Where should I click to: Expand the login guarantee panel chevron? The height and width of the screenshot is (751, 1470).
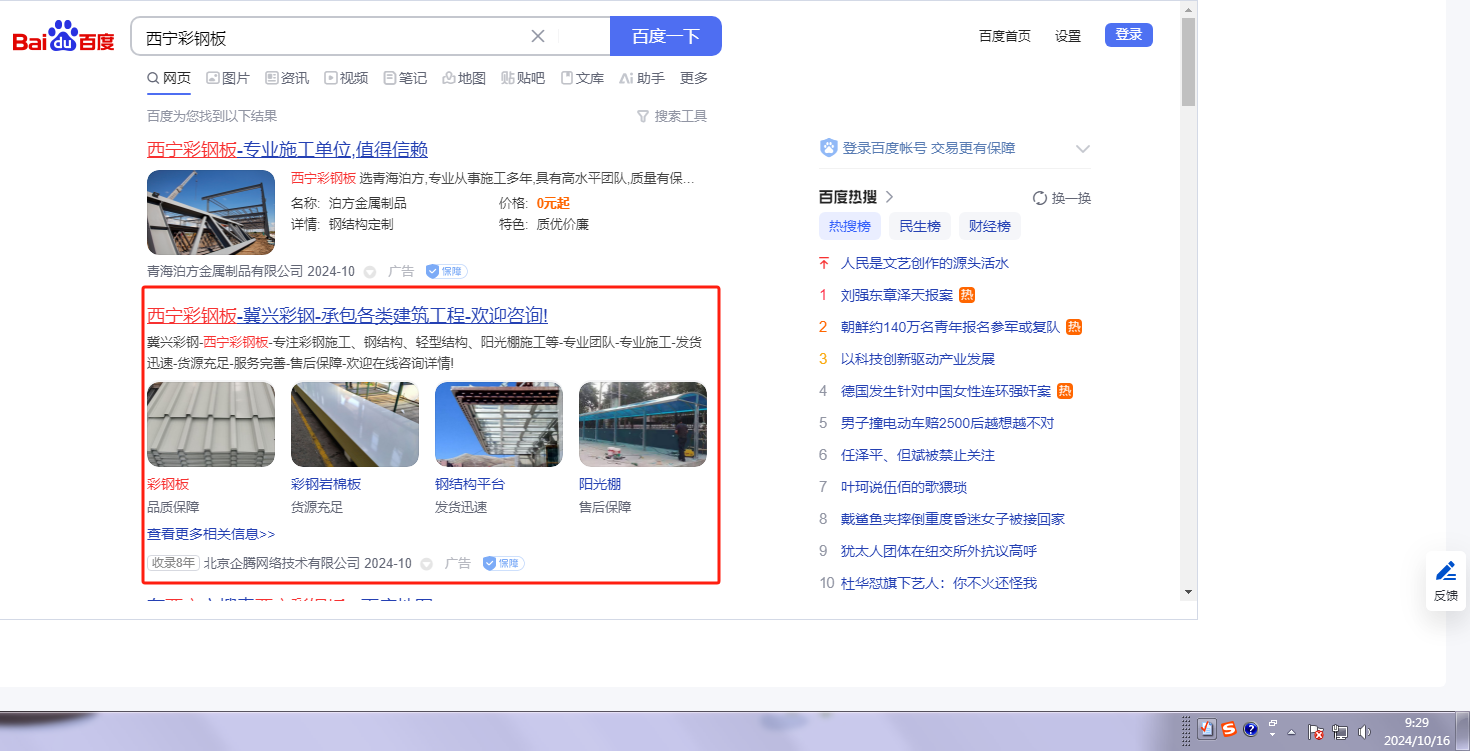point(1082,149)
